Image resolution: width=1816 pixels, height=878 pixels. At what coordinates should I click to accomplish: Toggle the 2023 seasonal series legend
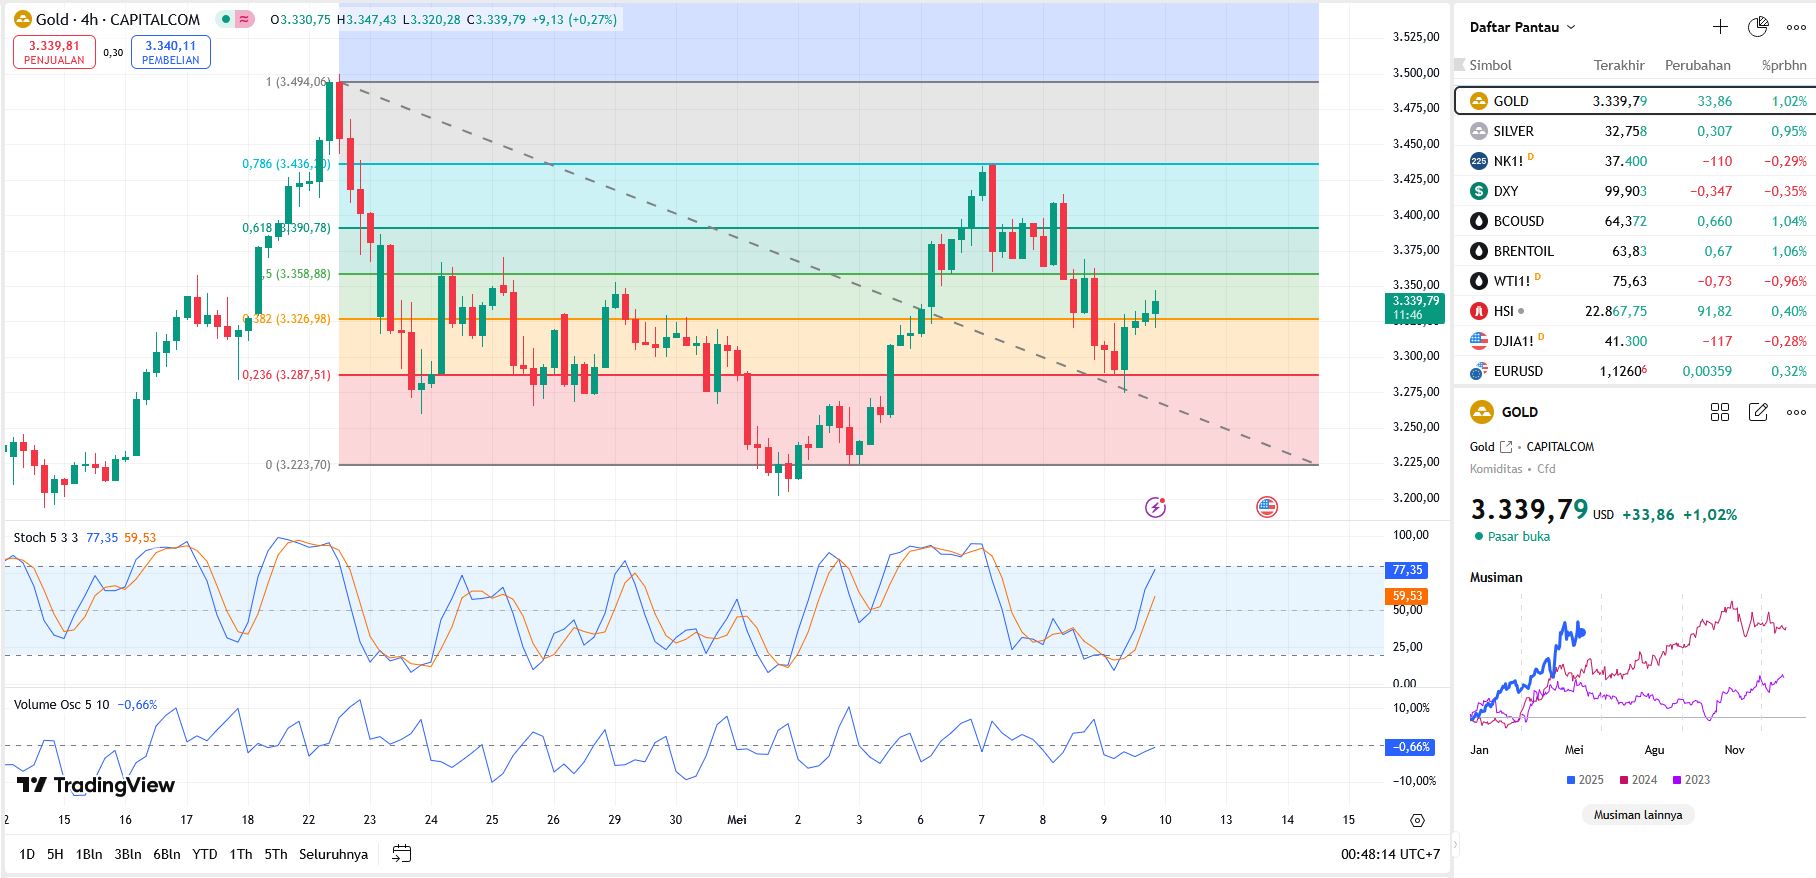(x=1691, y=780)
